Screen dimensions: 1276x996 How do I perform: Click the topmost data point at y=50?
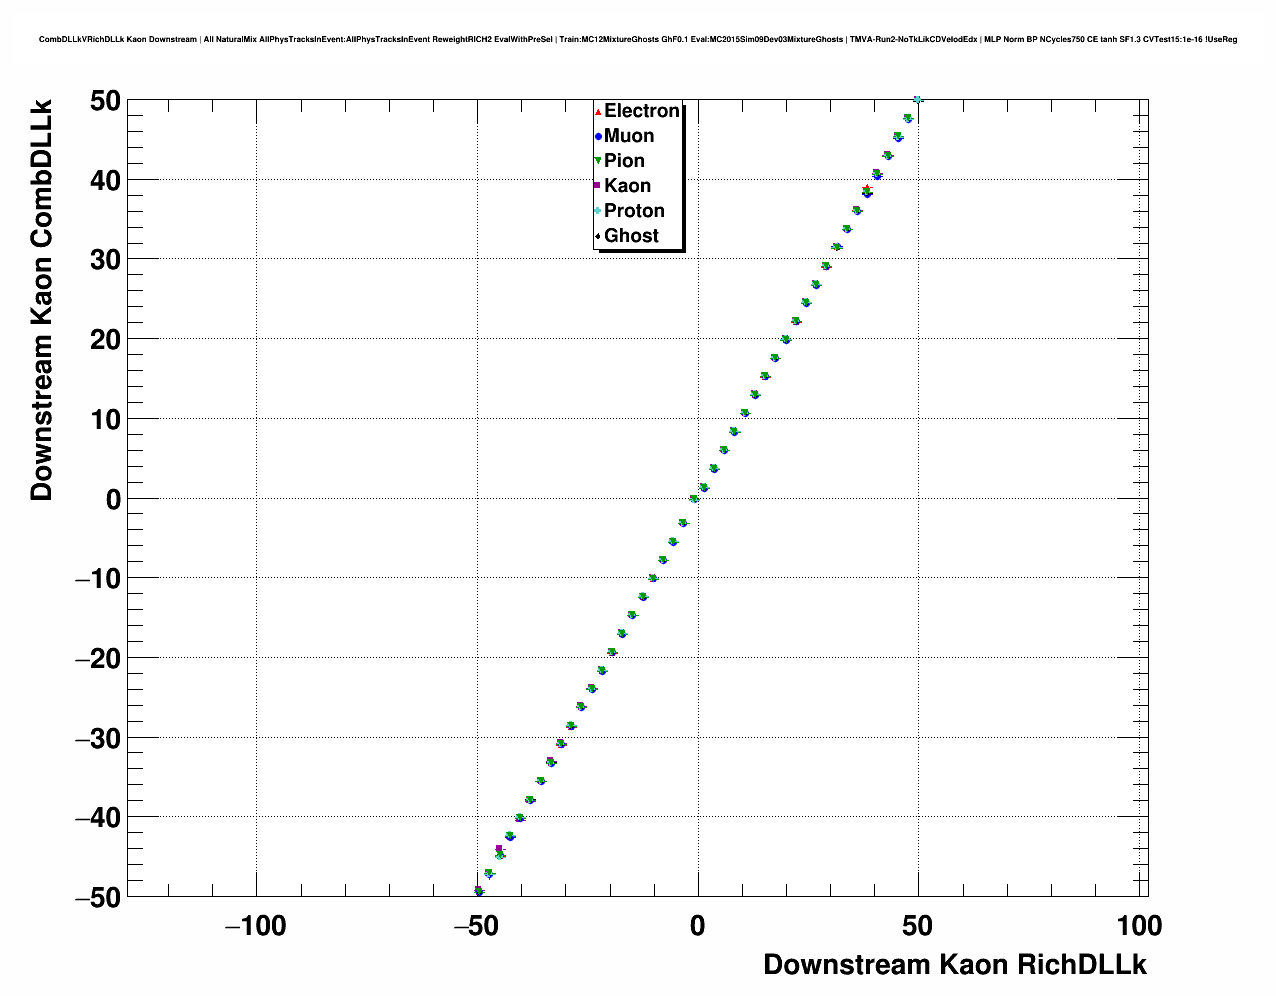[x=917, y=100]
